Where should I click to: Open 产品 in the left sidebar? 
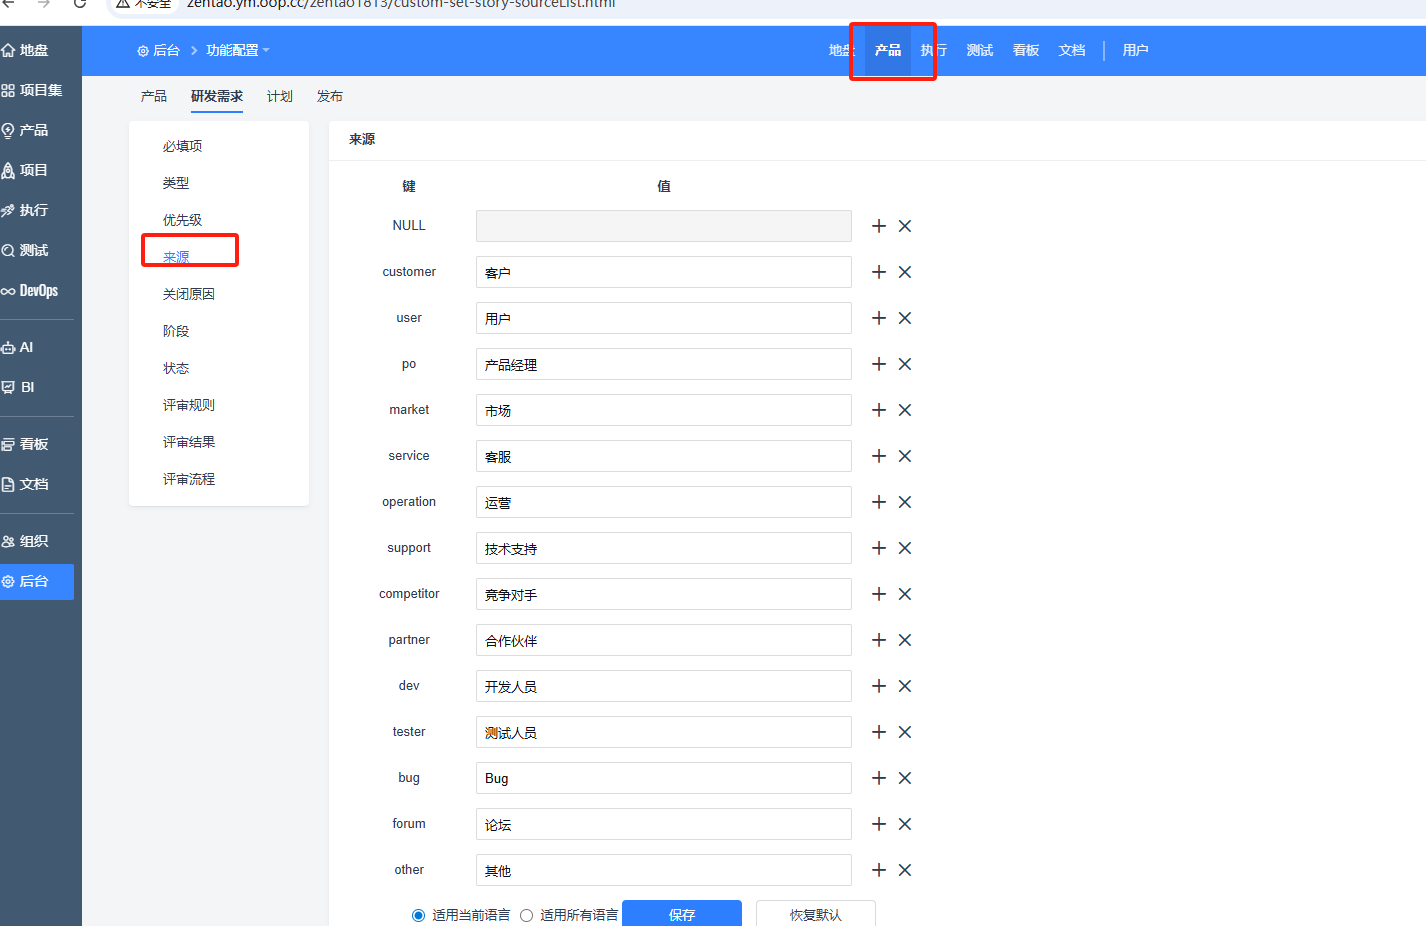[26, 130]
